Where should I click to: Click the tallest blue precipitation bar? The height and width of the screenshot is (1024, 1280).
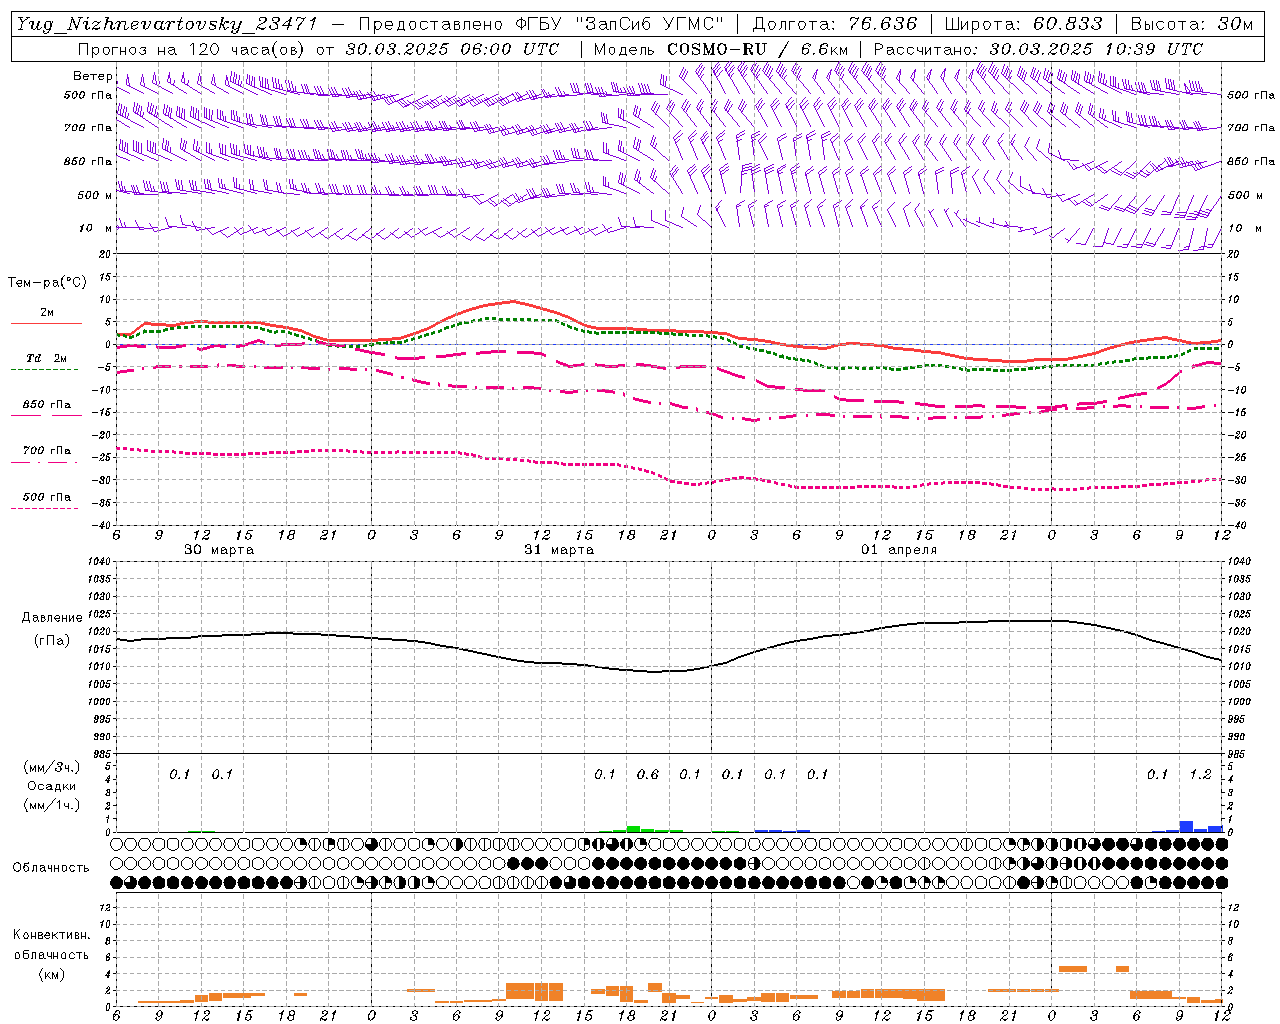click(x=1186, y=826)
